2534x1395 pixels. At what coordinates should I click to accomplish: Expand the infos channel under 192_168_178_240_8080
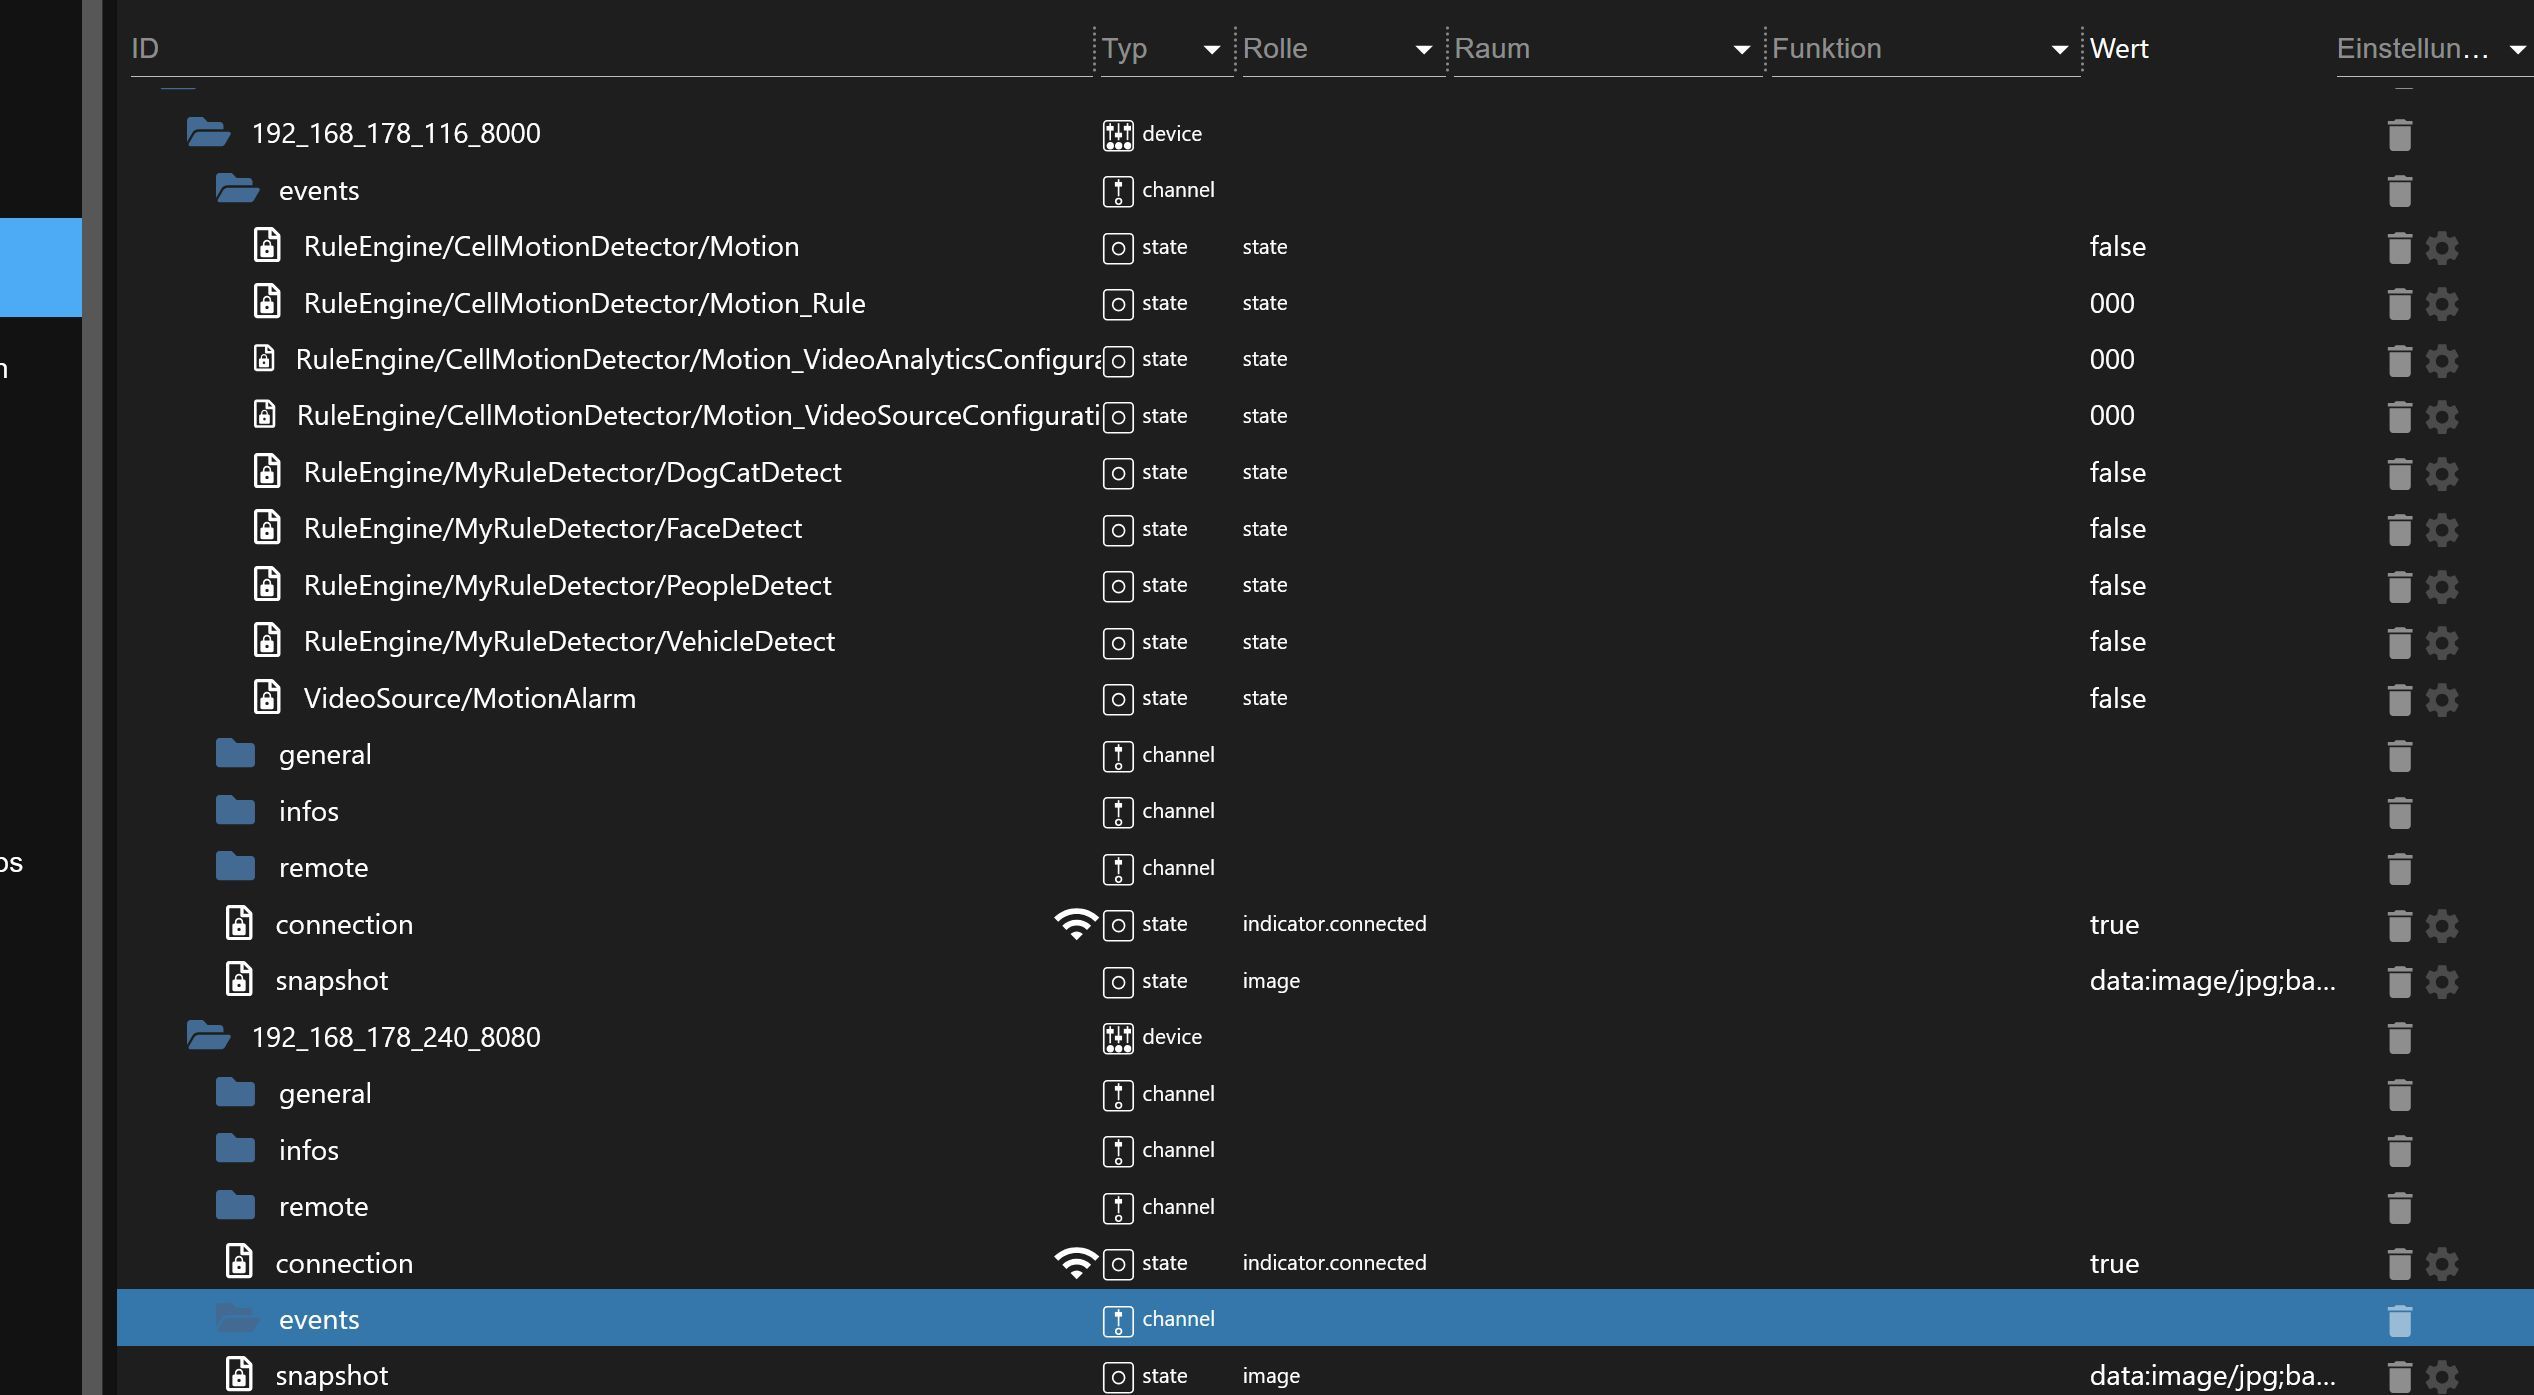(x=236, y=1150)
